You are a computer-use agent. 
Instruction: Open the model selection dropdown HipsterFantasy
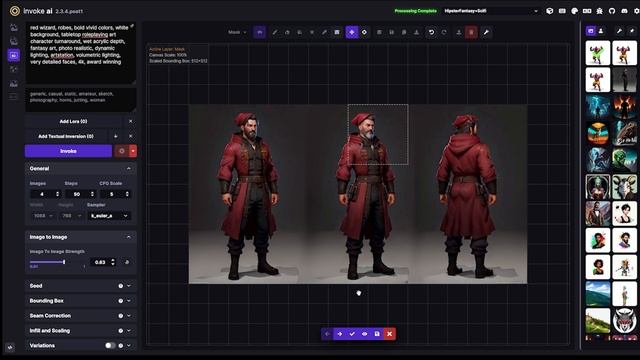pyautogui.click(x=491, y=11)
